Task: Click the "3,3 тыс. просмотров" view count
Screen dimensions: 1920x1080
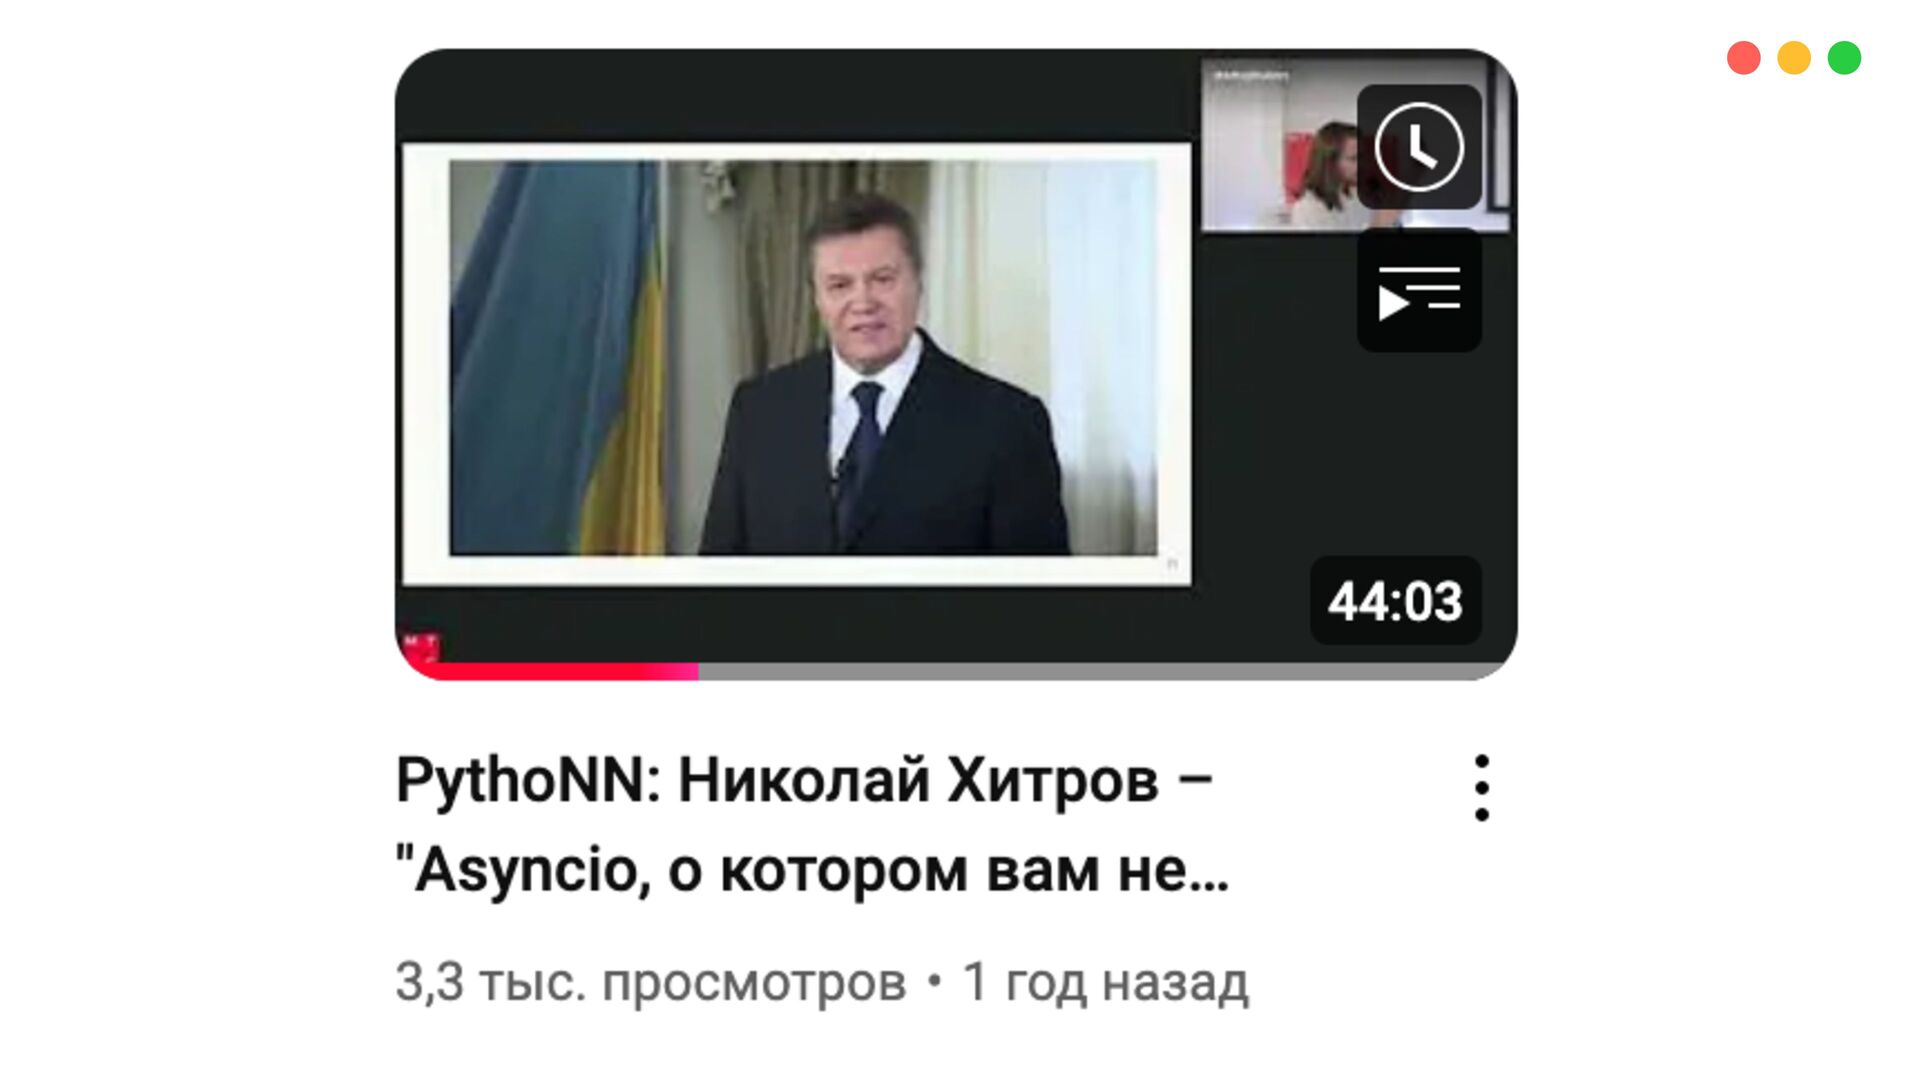Action: [651, 982]
